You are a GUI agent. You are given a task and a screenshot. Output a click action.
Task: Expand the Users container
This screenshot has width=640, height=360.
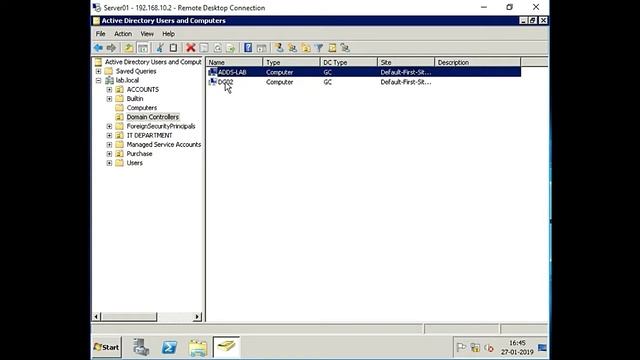coord(109,163)
